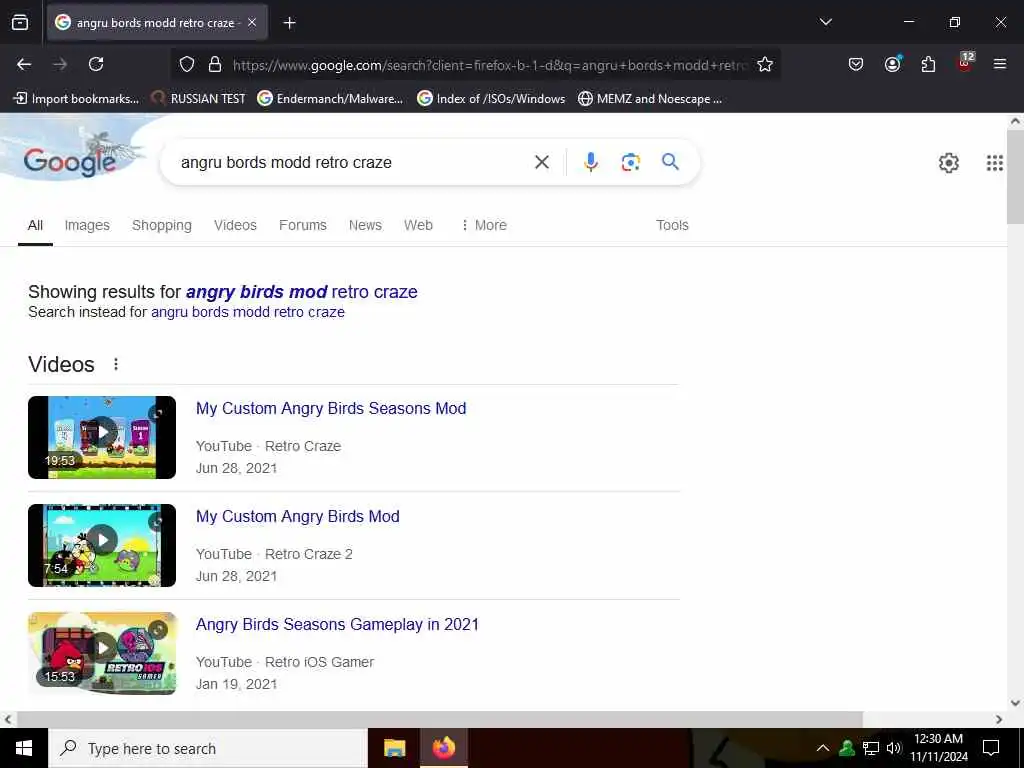This screenshot has width=1024, height=768.
Task: Open the network tray icon
Action: [x=871, y=748]
